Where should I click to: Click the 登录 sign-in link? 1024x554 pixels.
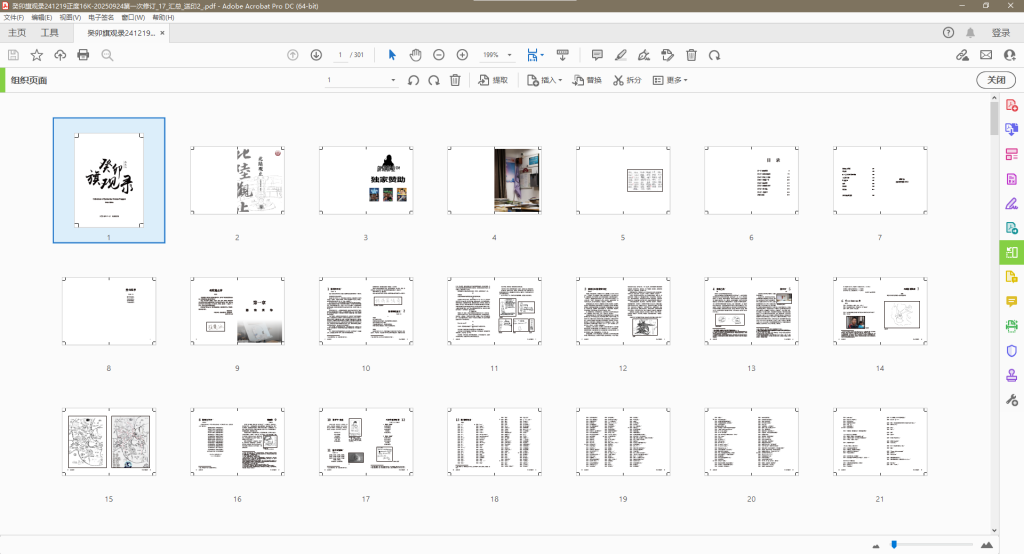tap(1000, 33)
